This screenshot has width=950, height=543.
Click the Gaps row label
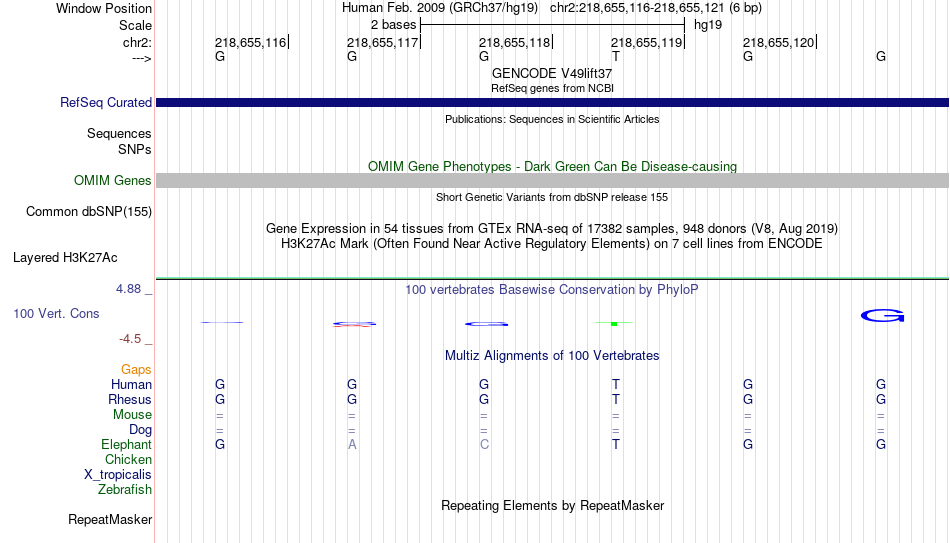coord(136,370)
